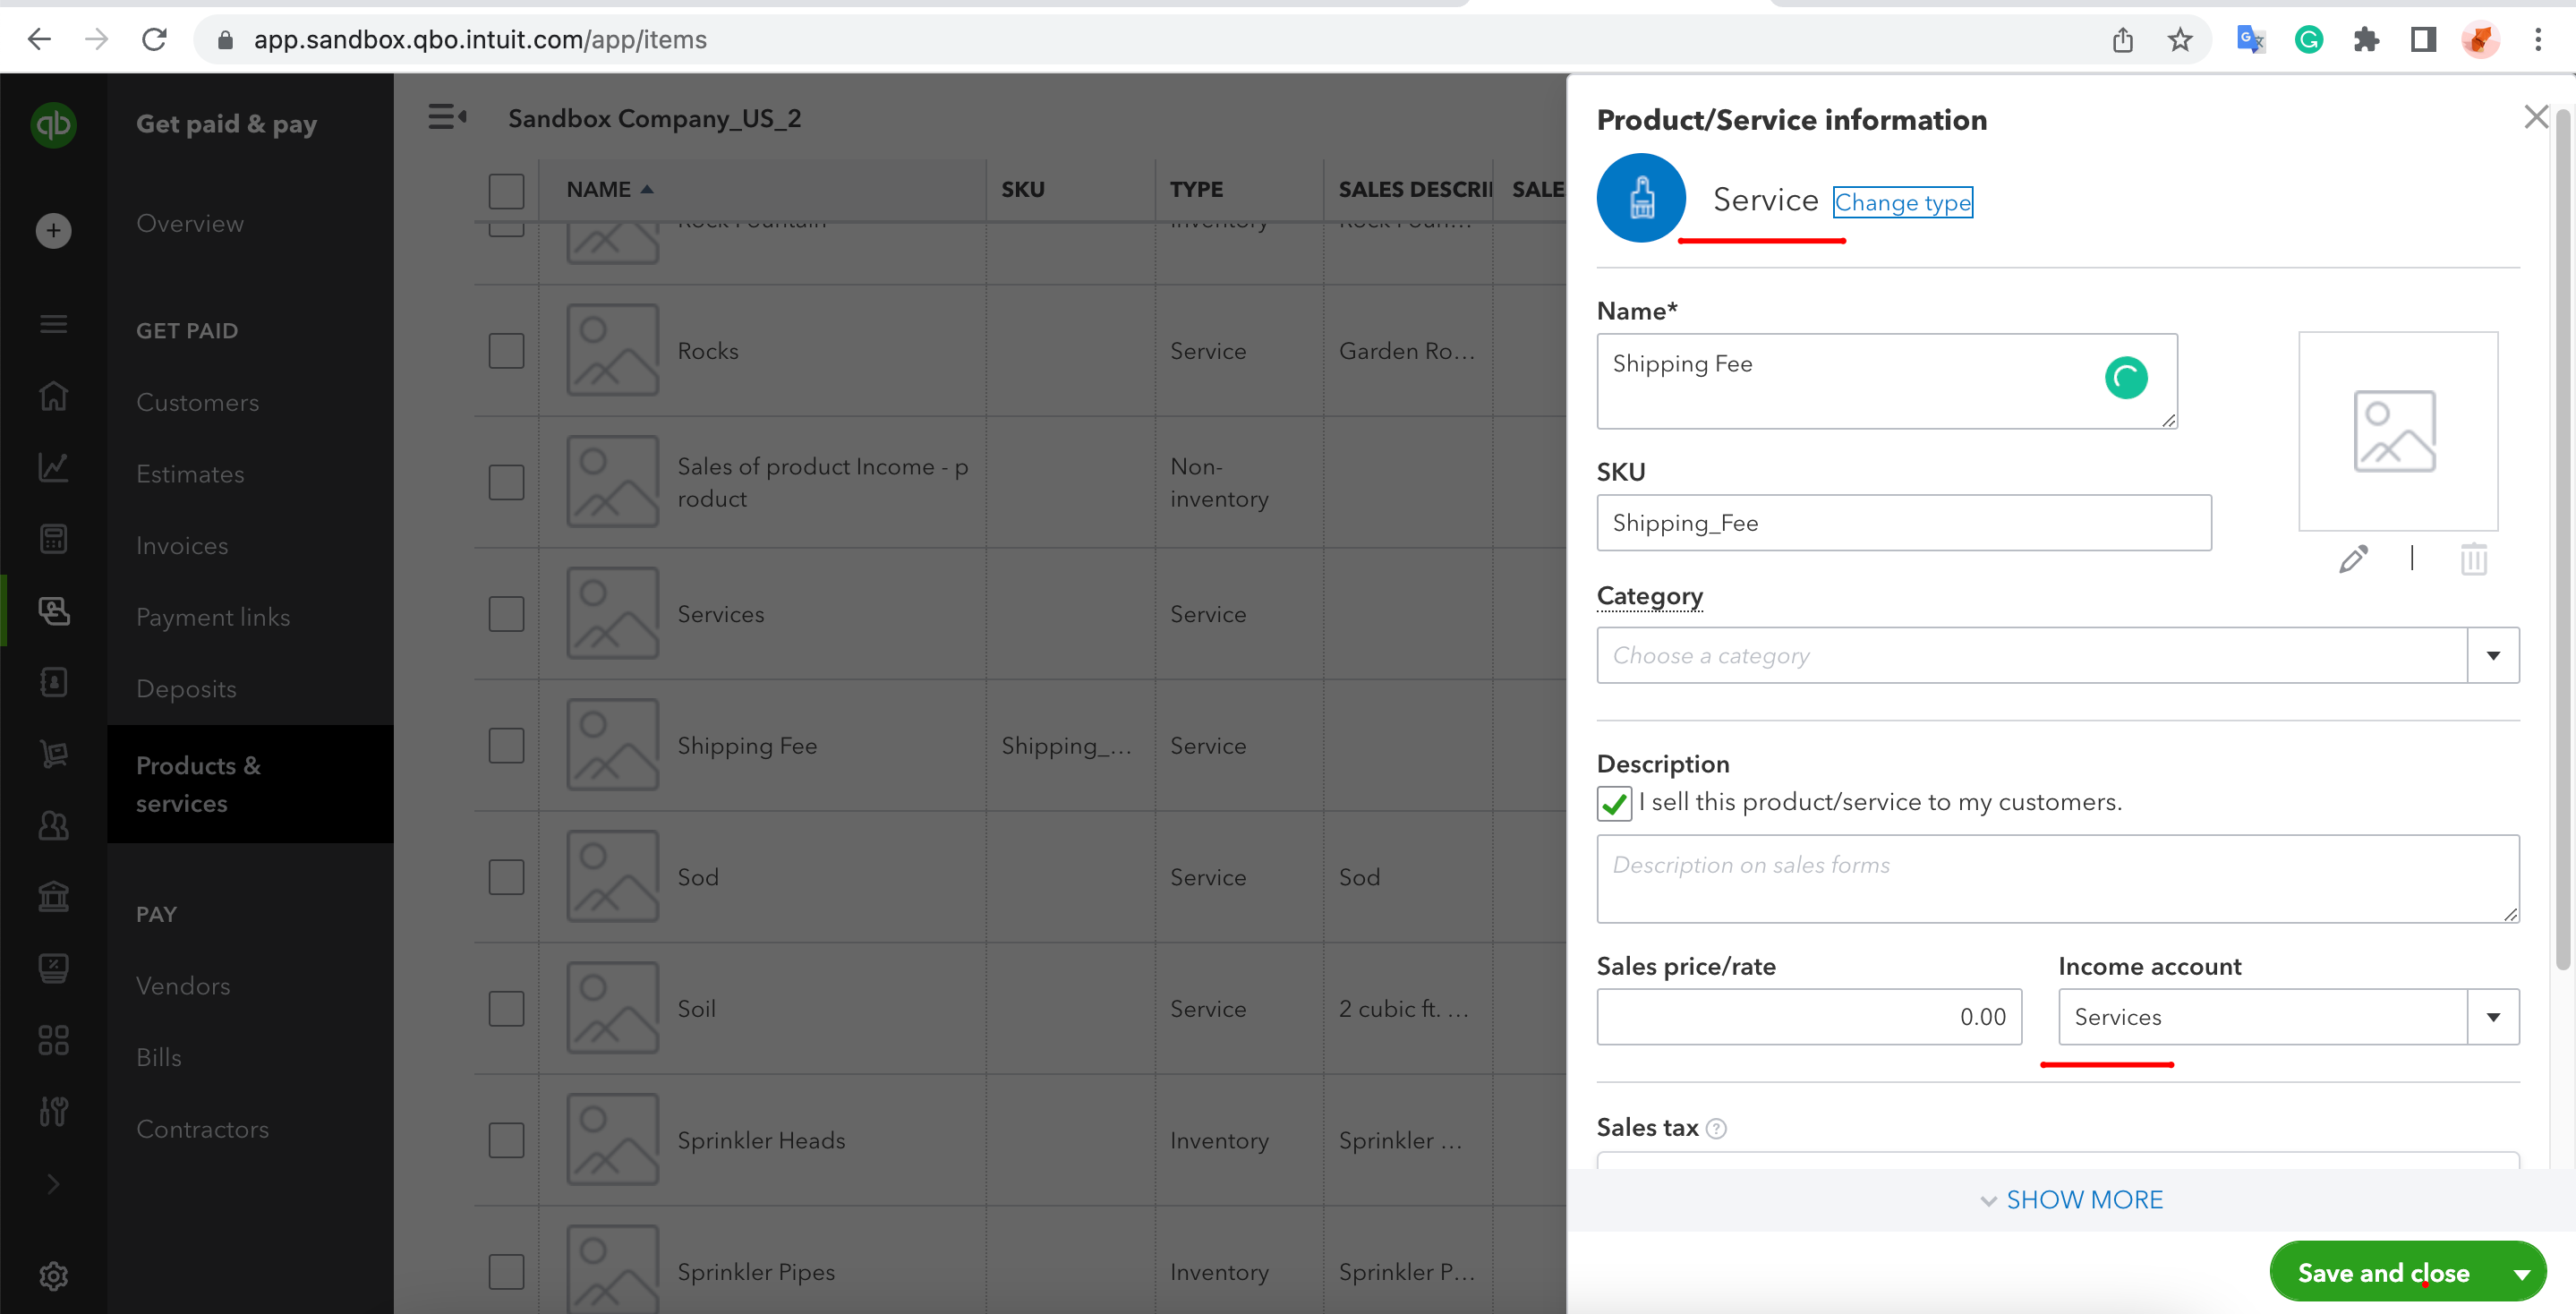This screenshot has width=2576, height=1314.
Task: Open Payment links in the left menu
Action: click(x=213, y=617)
